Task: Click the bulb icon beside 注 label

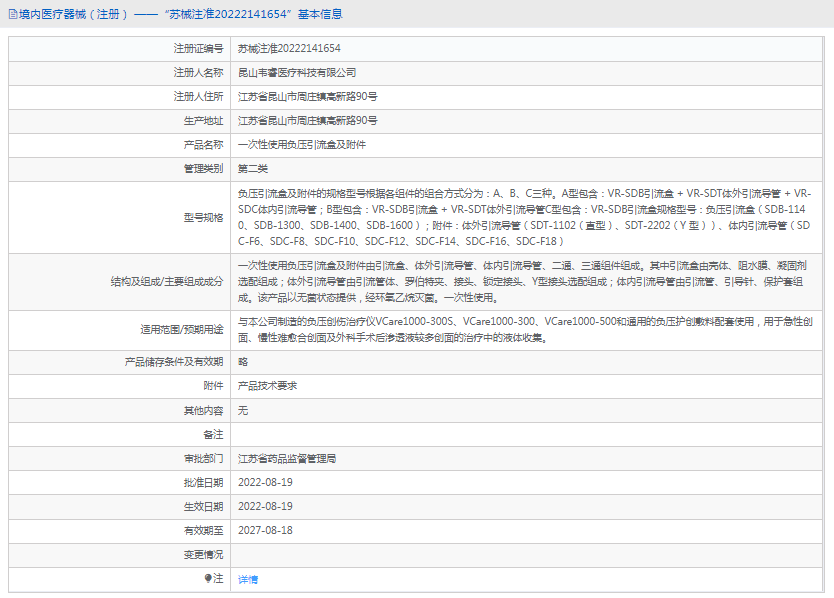Action: point(208,578)
